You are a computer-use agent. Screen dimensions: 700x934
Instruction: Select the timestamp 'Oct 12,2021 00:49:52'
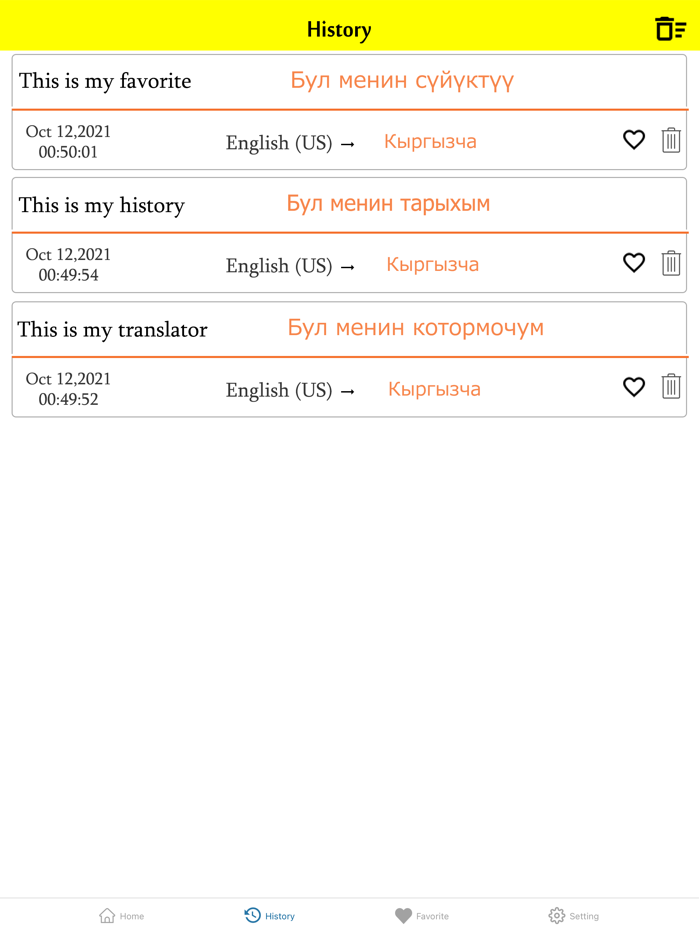point(67,388)
